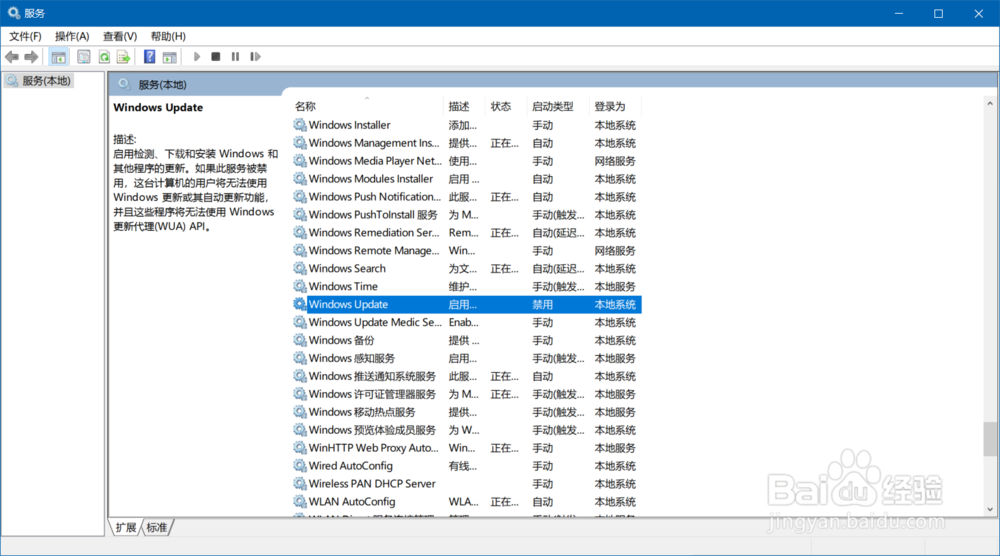Open the 查看(V) menu
The width and height of the screenshot is (1000, 556).
120,36
